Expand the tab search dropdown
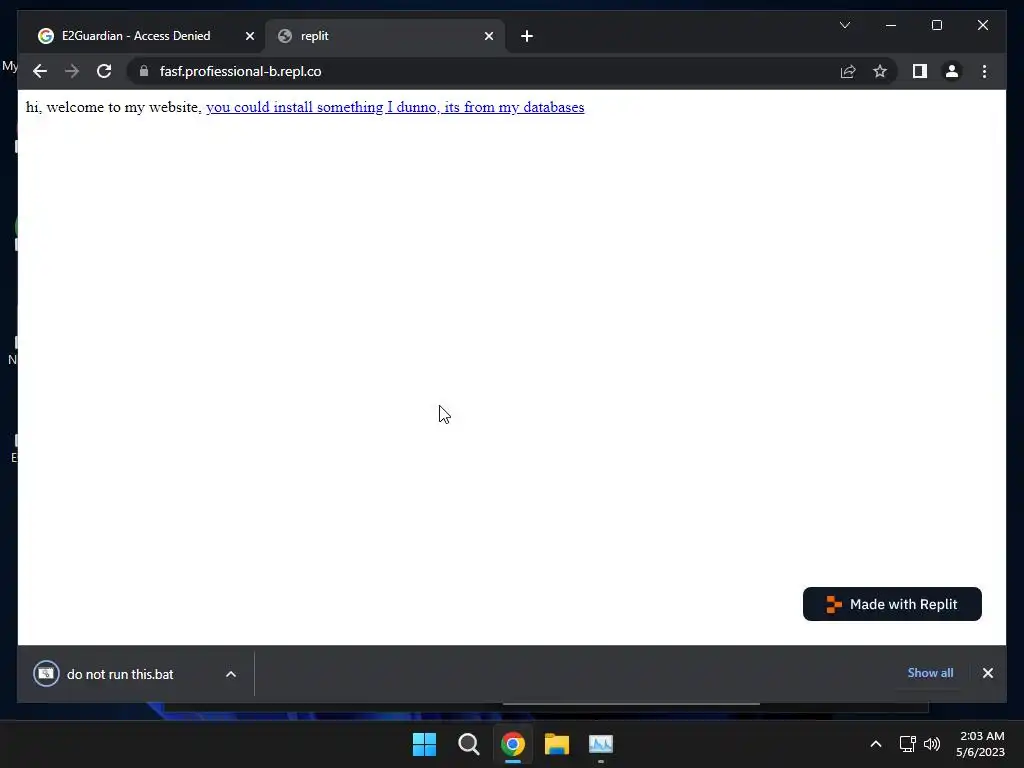1024x768 pixels. click(844, 25)
